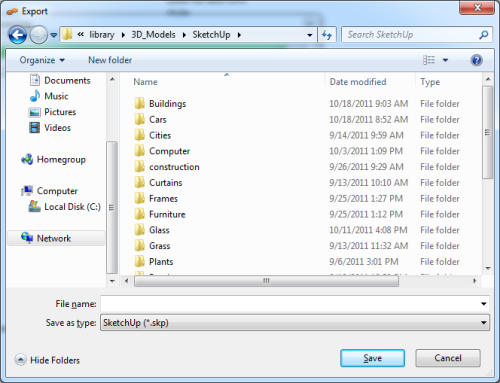
Task: Select Videos in navigation pane
Action: click(50, 128)
